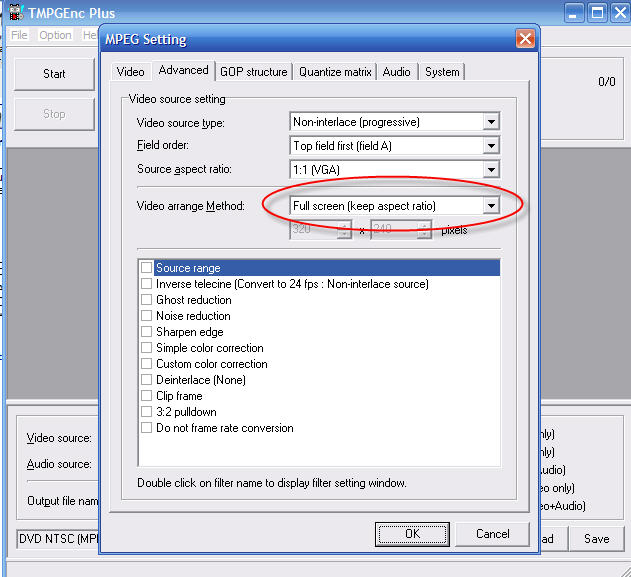
Task: Confirm settings with the OK button
Action: coord(412,534)
